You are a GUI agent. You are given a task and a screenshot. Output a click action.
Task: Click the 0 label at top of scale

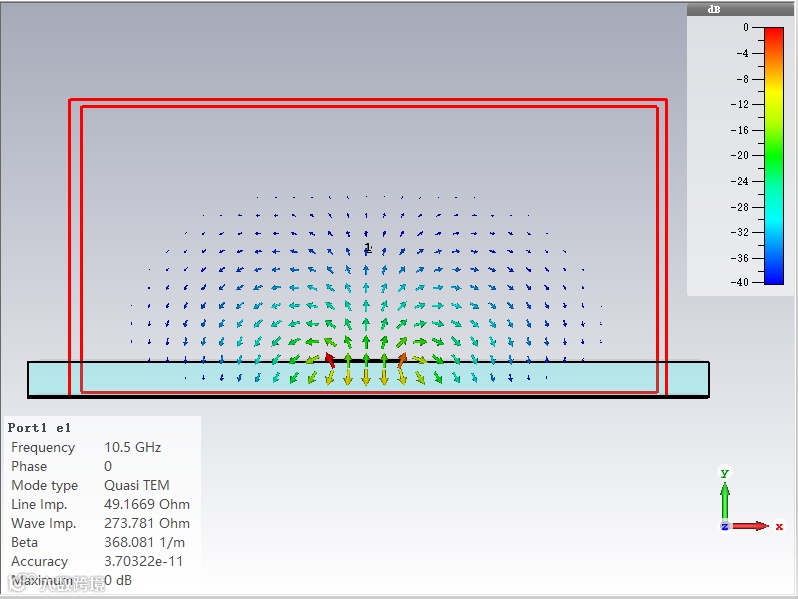coord(746,27)
